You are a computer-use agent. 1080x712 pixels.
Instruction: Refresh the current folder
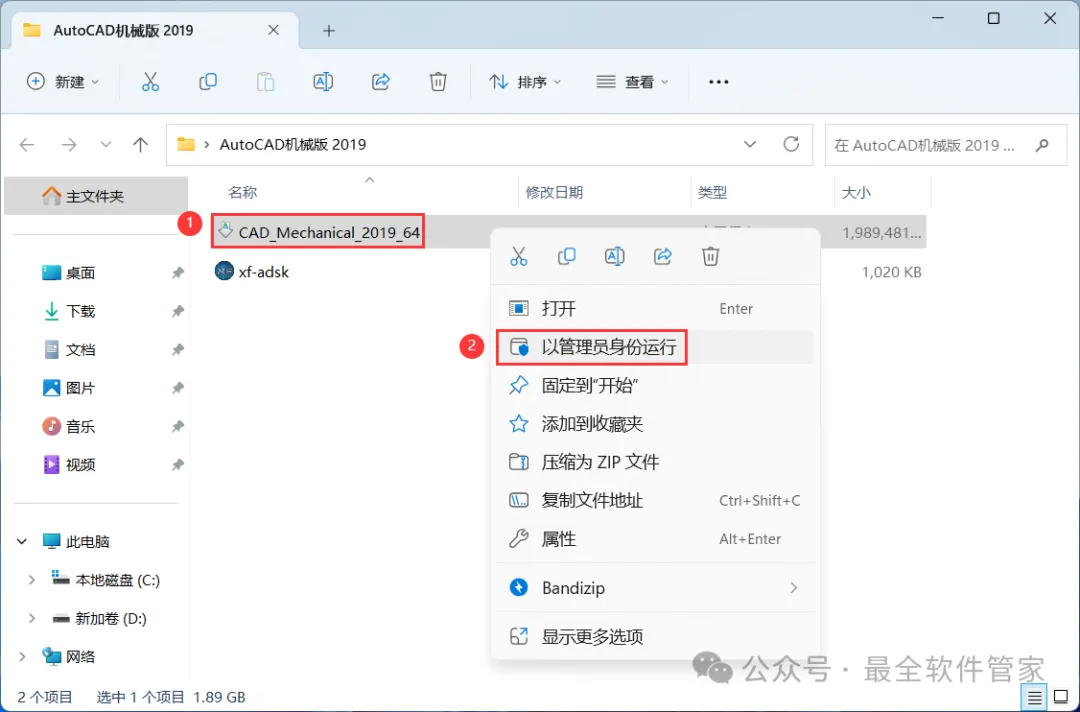(791, 144)
